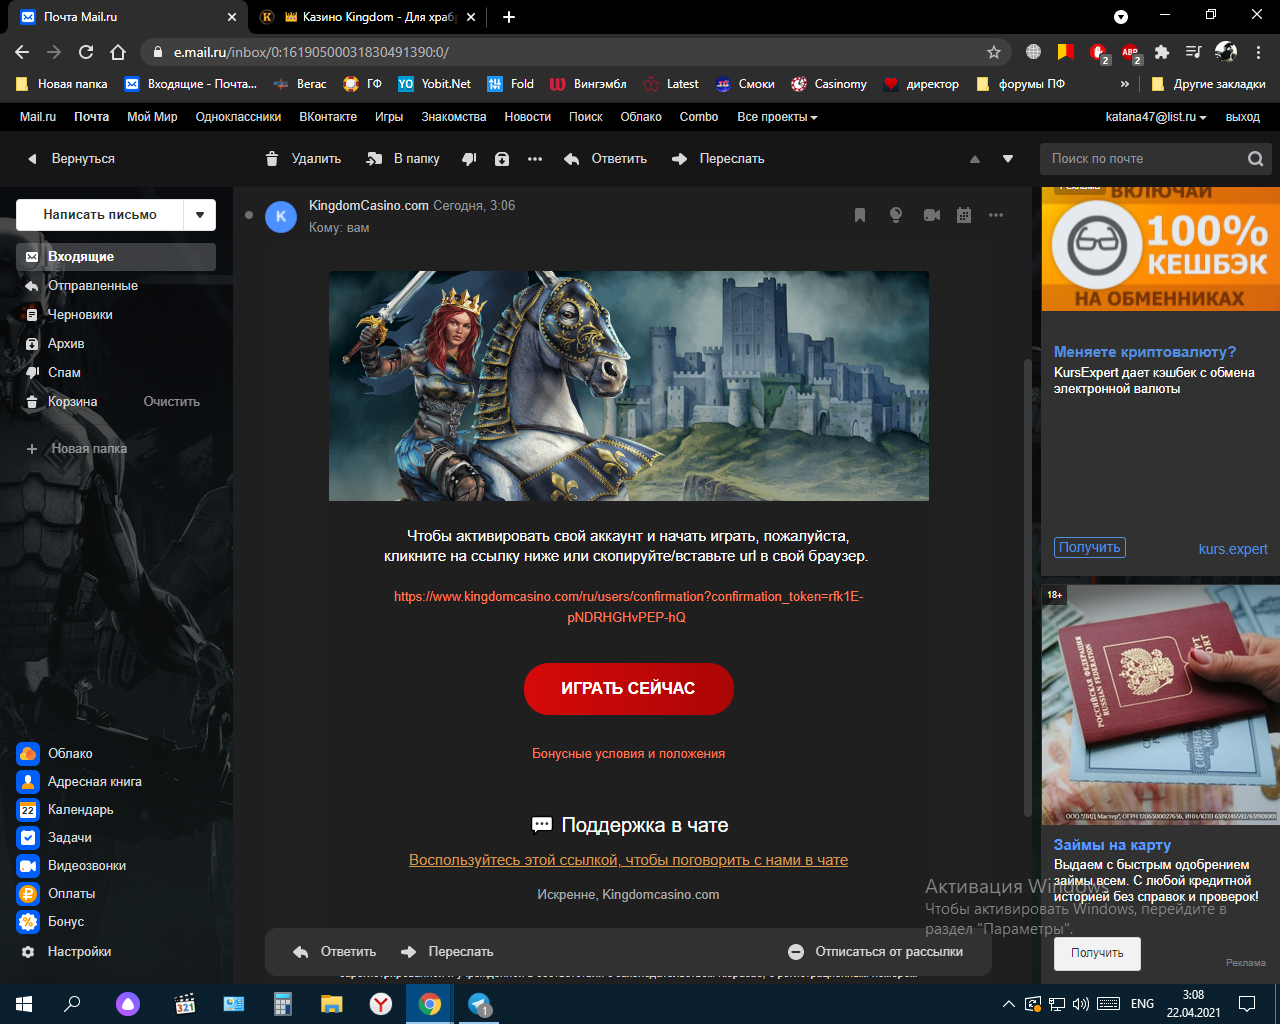Open Черновики folder
The image size is (1280, 1024).
point(69,315)
